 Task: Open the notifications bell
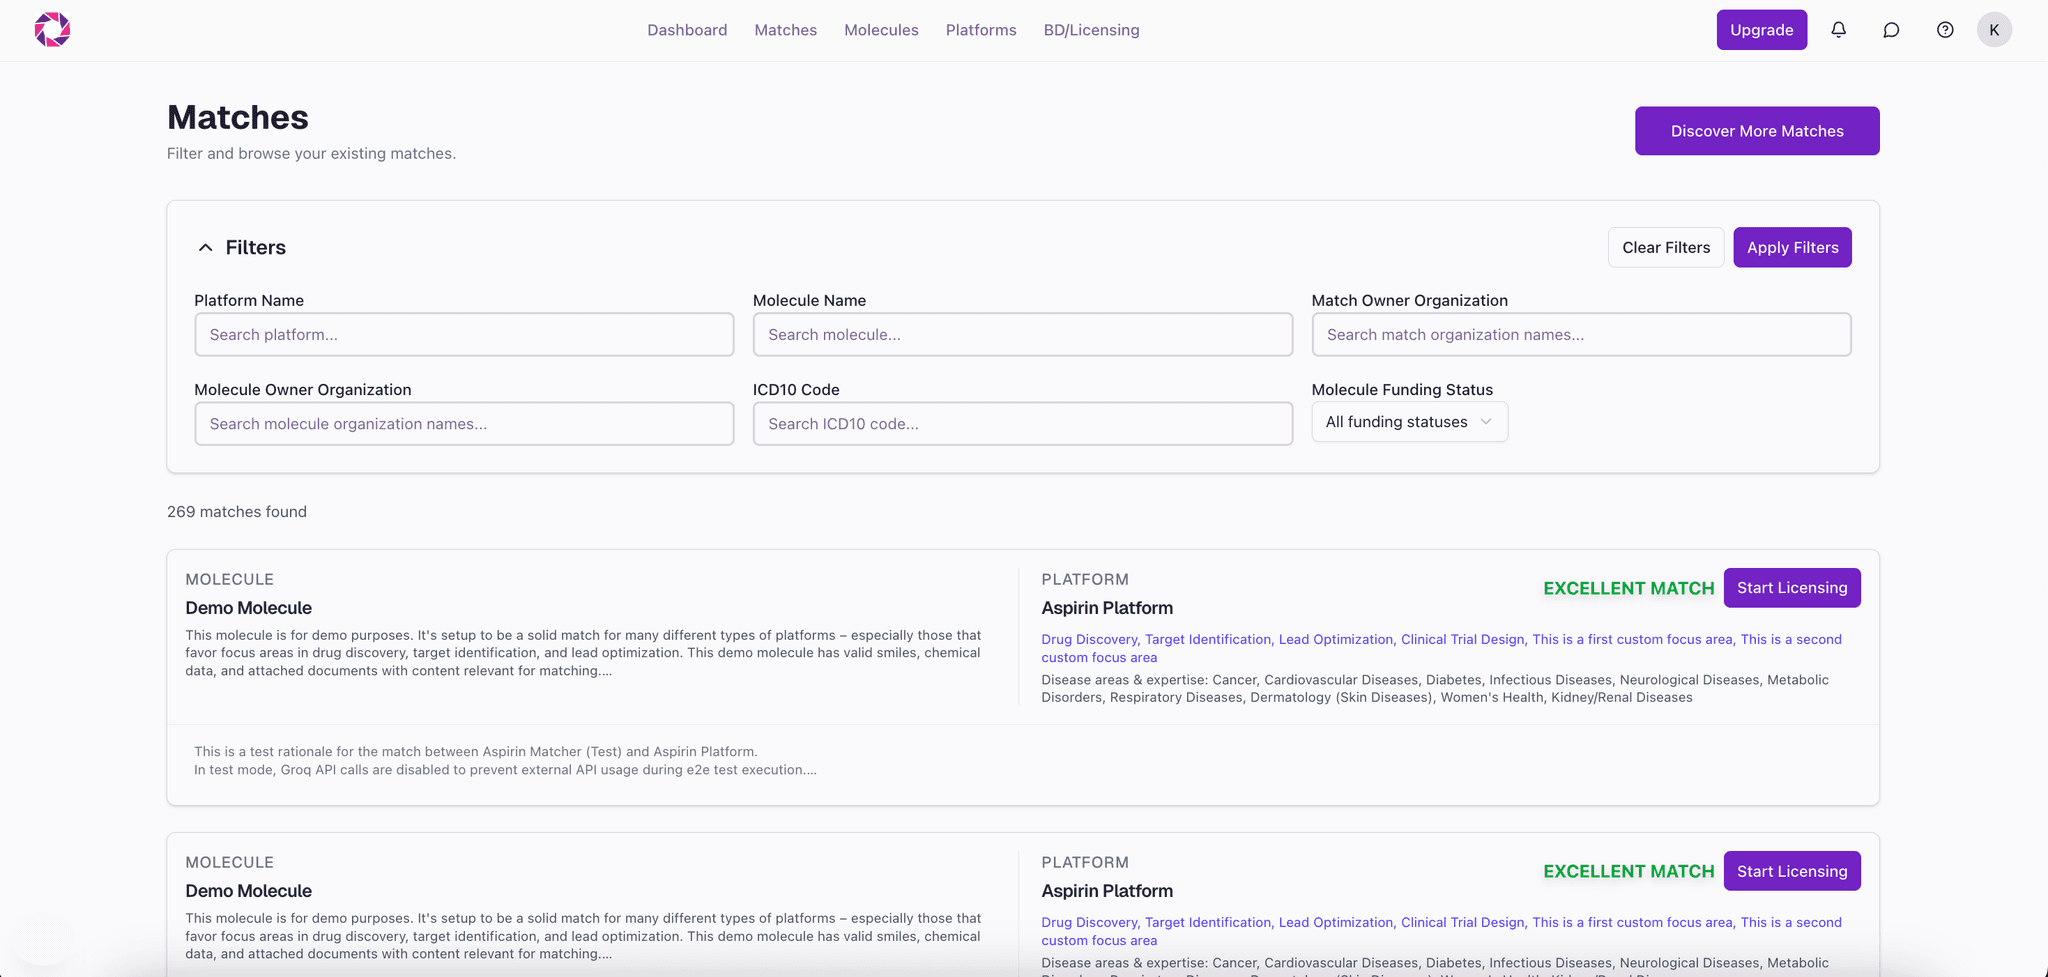tap(1838, 29)
